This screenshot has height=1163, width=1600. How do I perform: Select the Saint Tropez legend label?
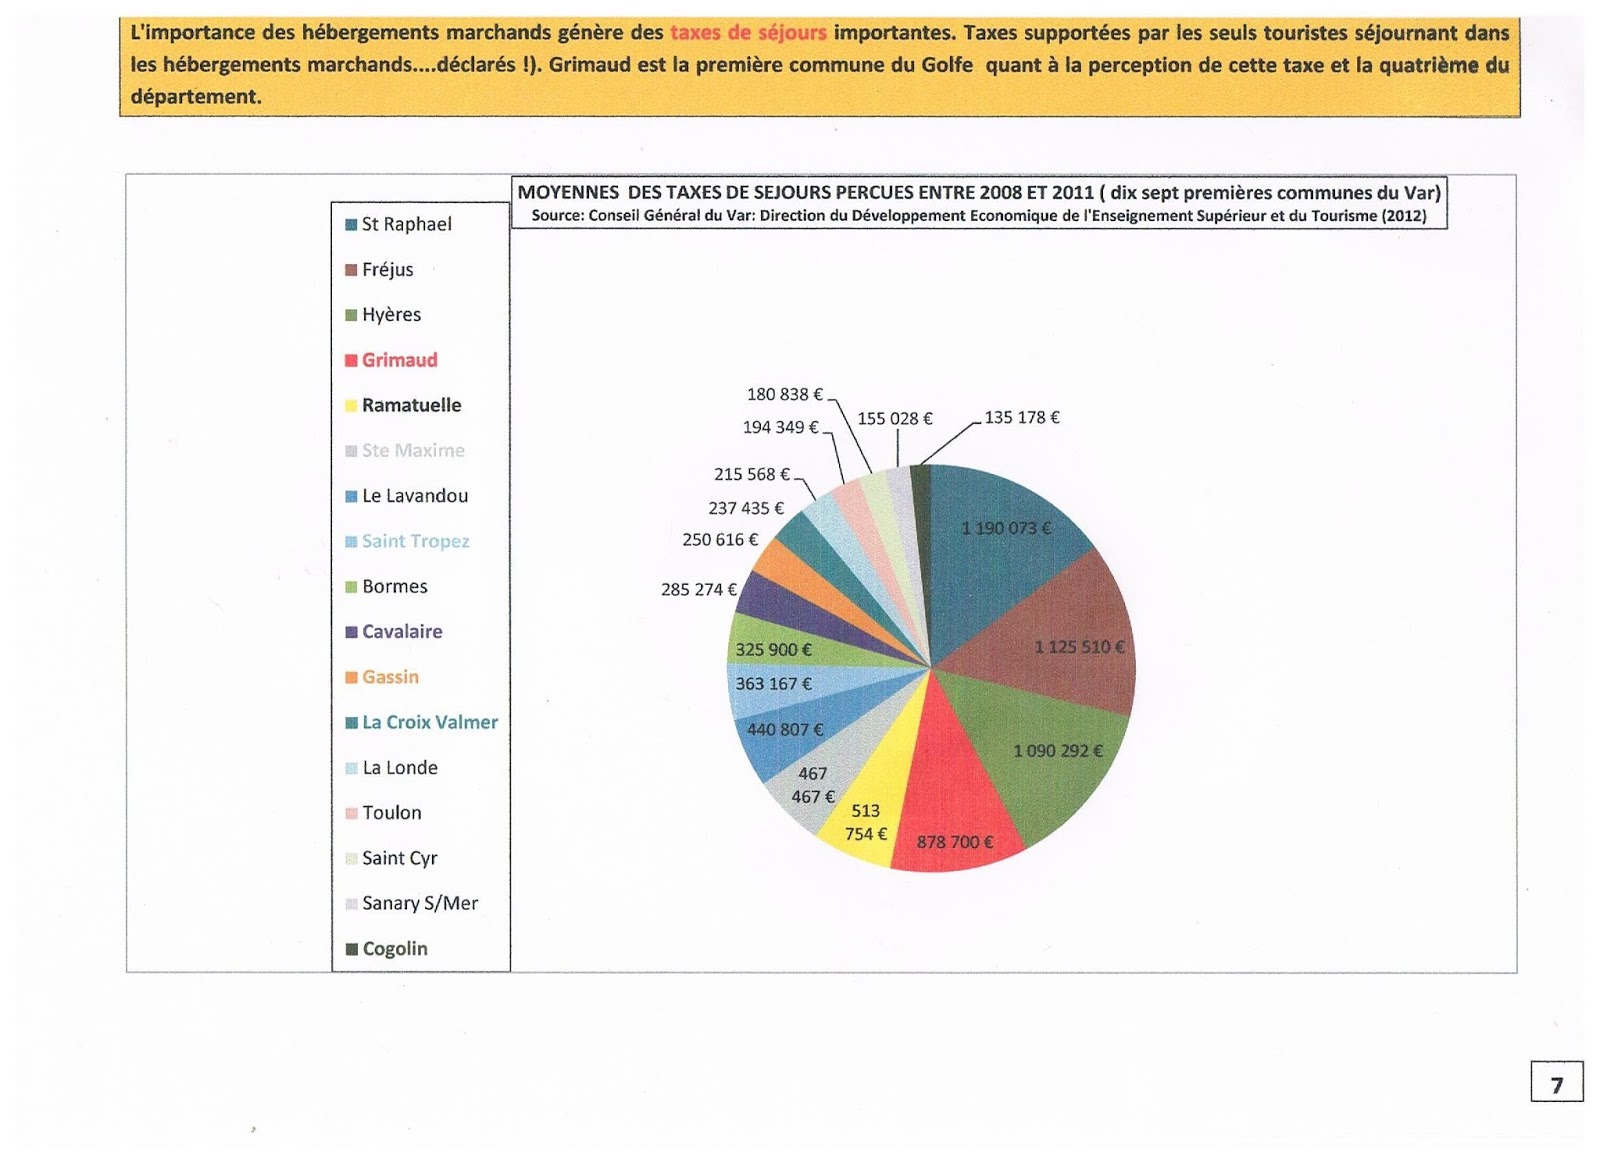(415, 541)
